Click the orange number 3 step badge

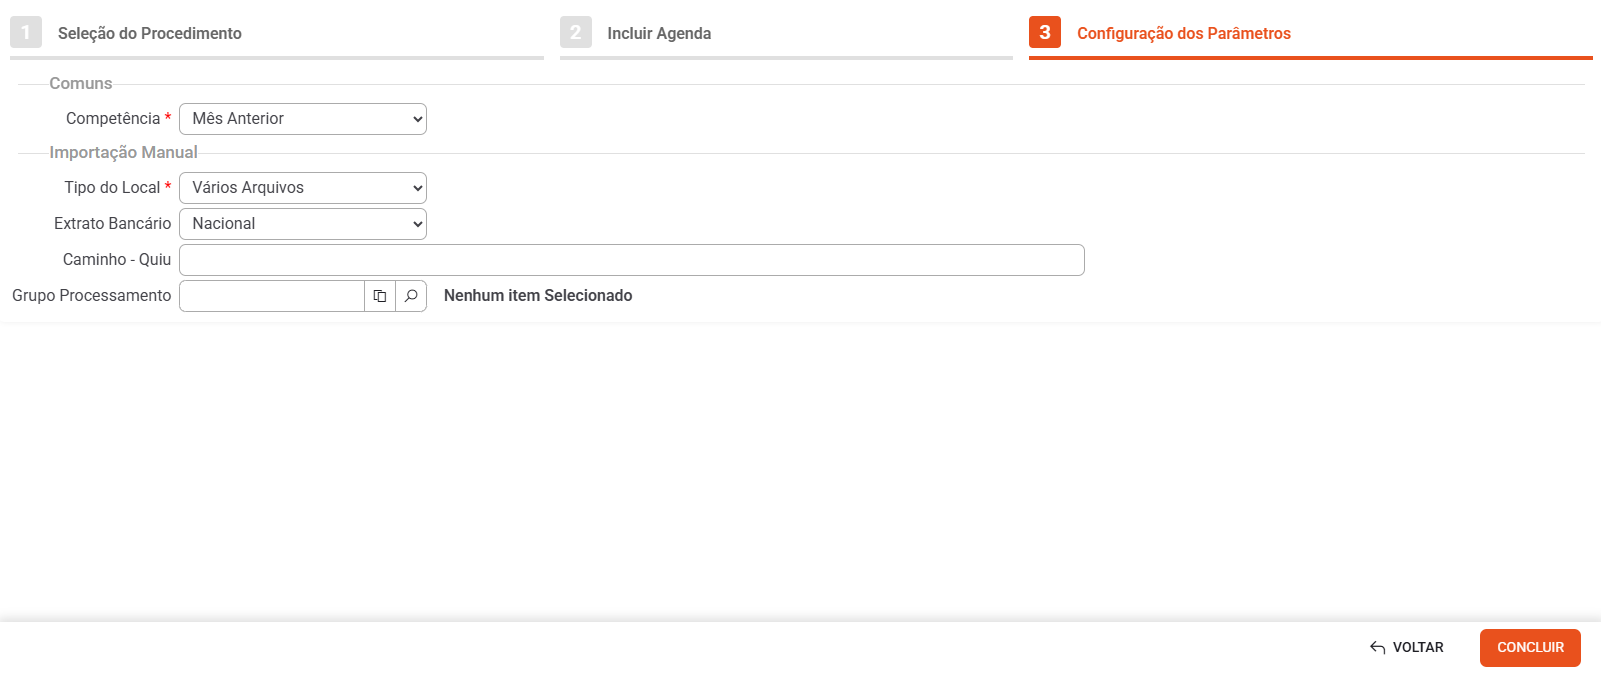pos(1045,32)
